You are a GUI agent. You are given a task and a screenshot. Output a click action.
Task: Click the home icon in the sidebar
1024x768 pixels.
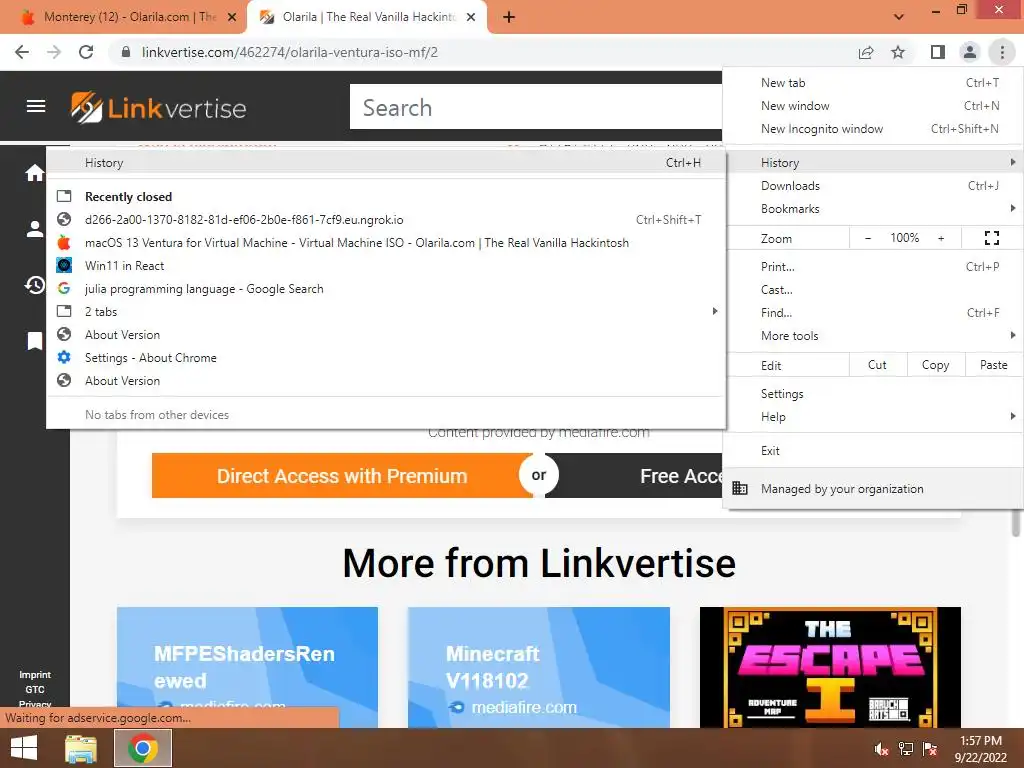click(35, 173)
